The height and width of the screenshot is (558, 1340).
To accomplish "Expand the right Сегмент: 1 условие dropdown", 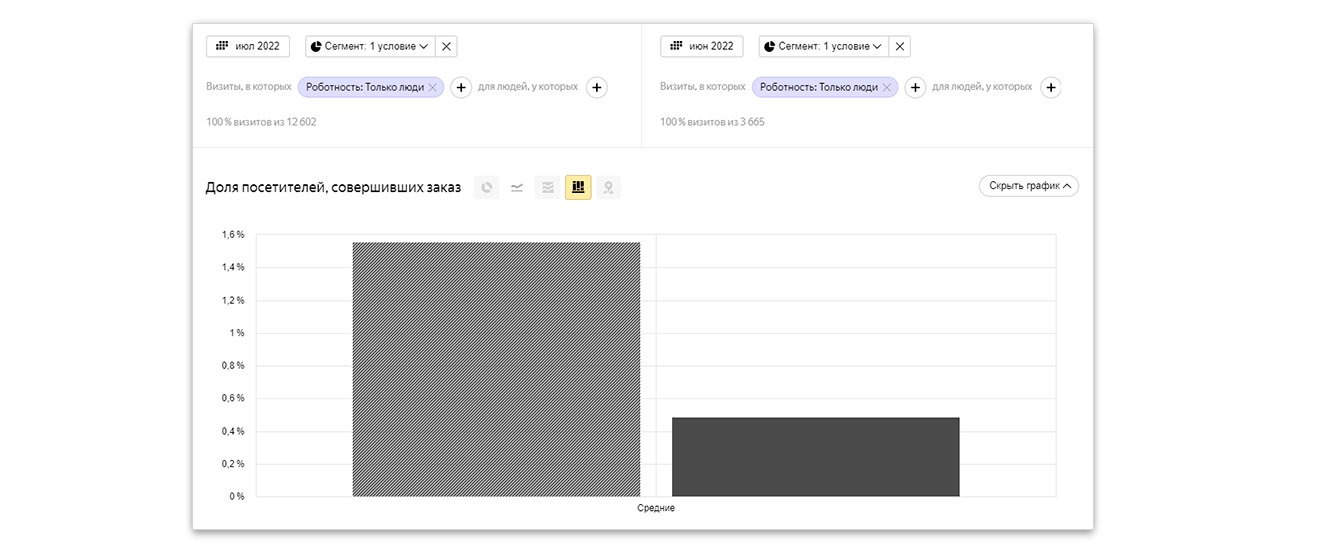I will (823, 46).
